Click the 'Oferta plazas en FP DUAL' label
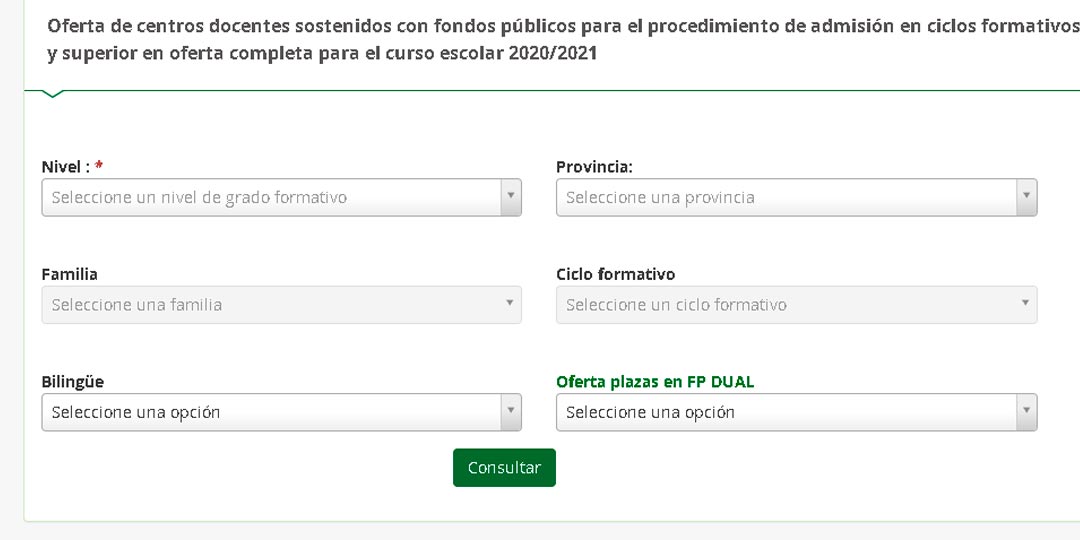This screenshot has width=1080, height=540. click(x=655, y=382)
